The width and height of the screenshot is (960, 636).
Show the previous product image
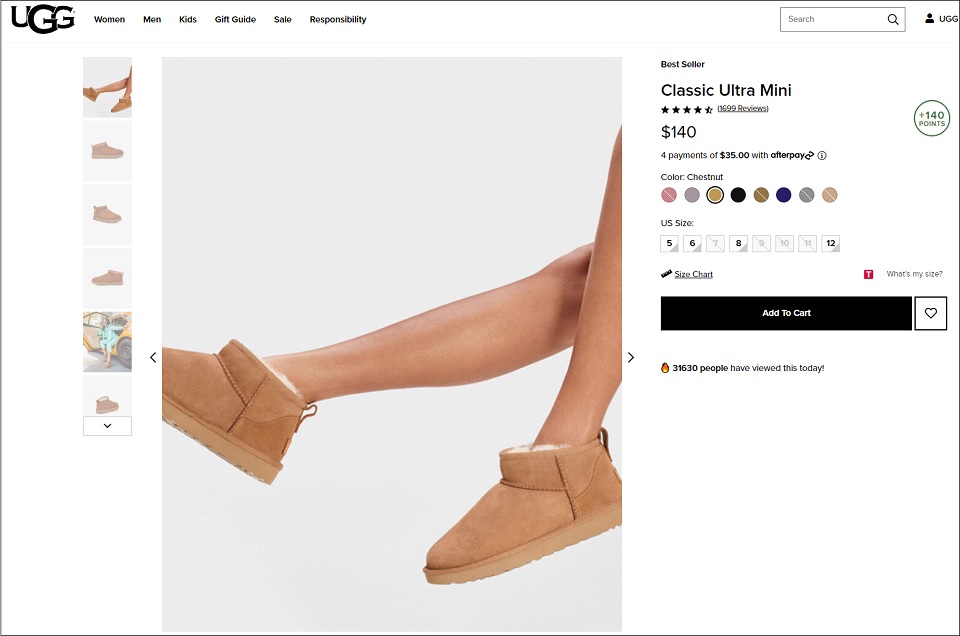tap(153, 357)
